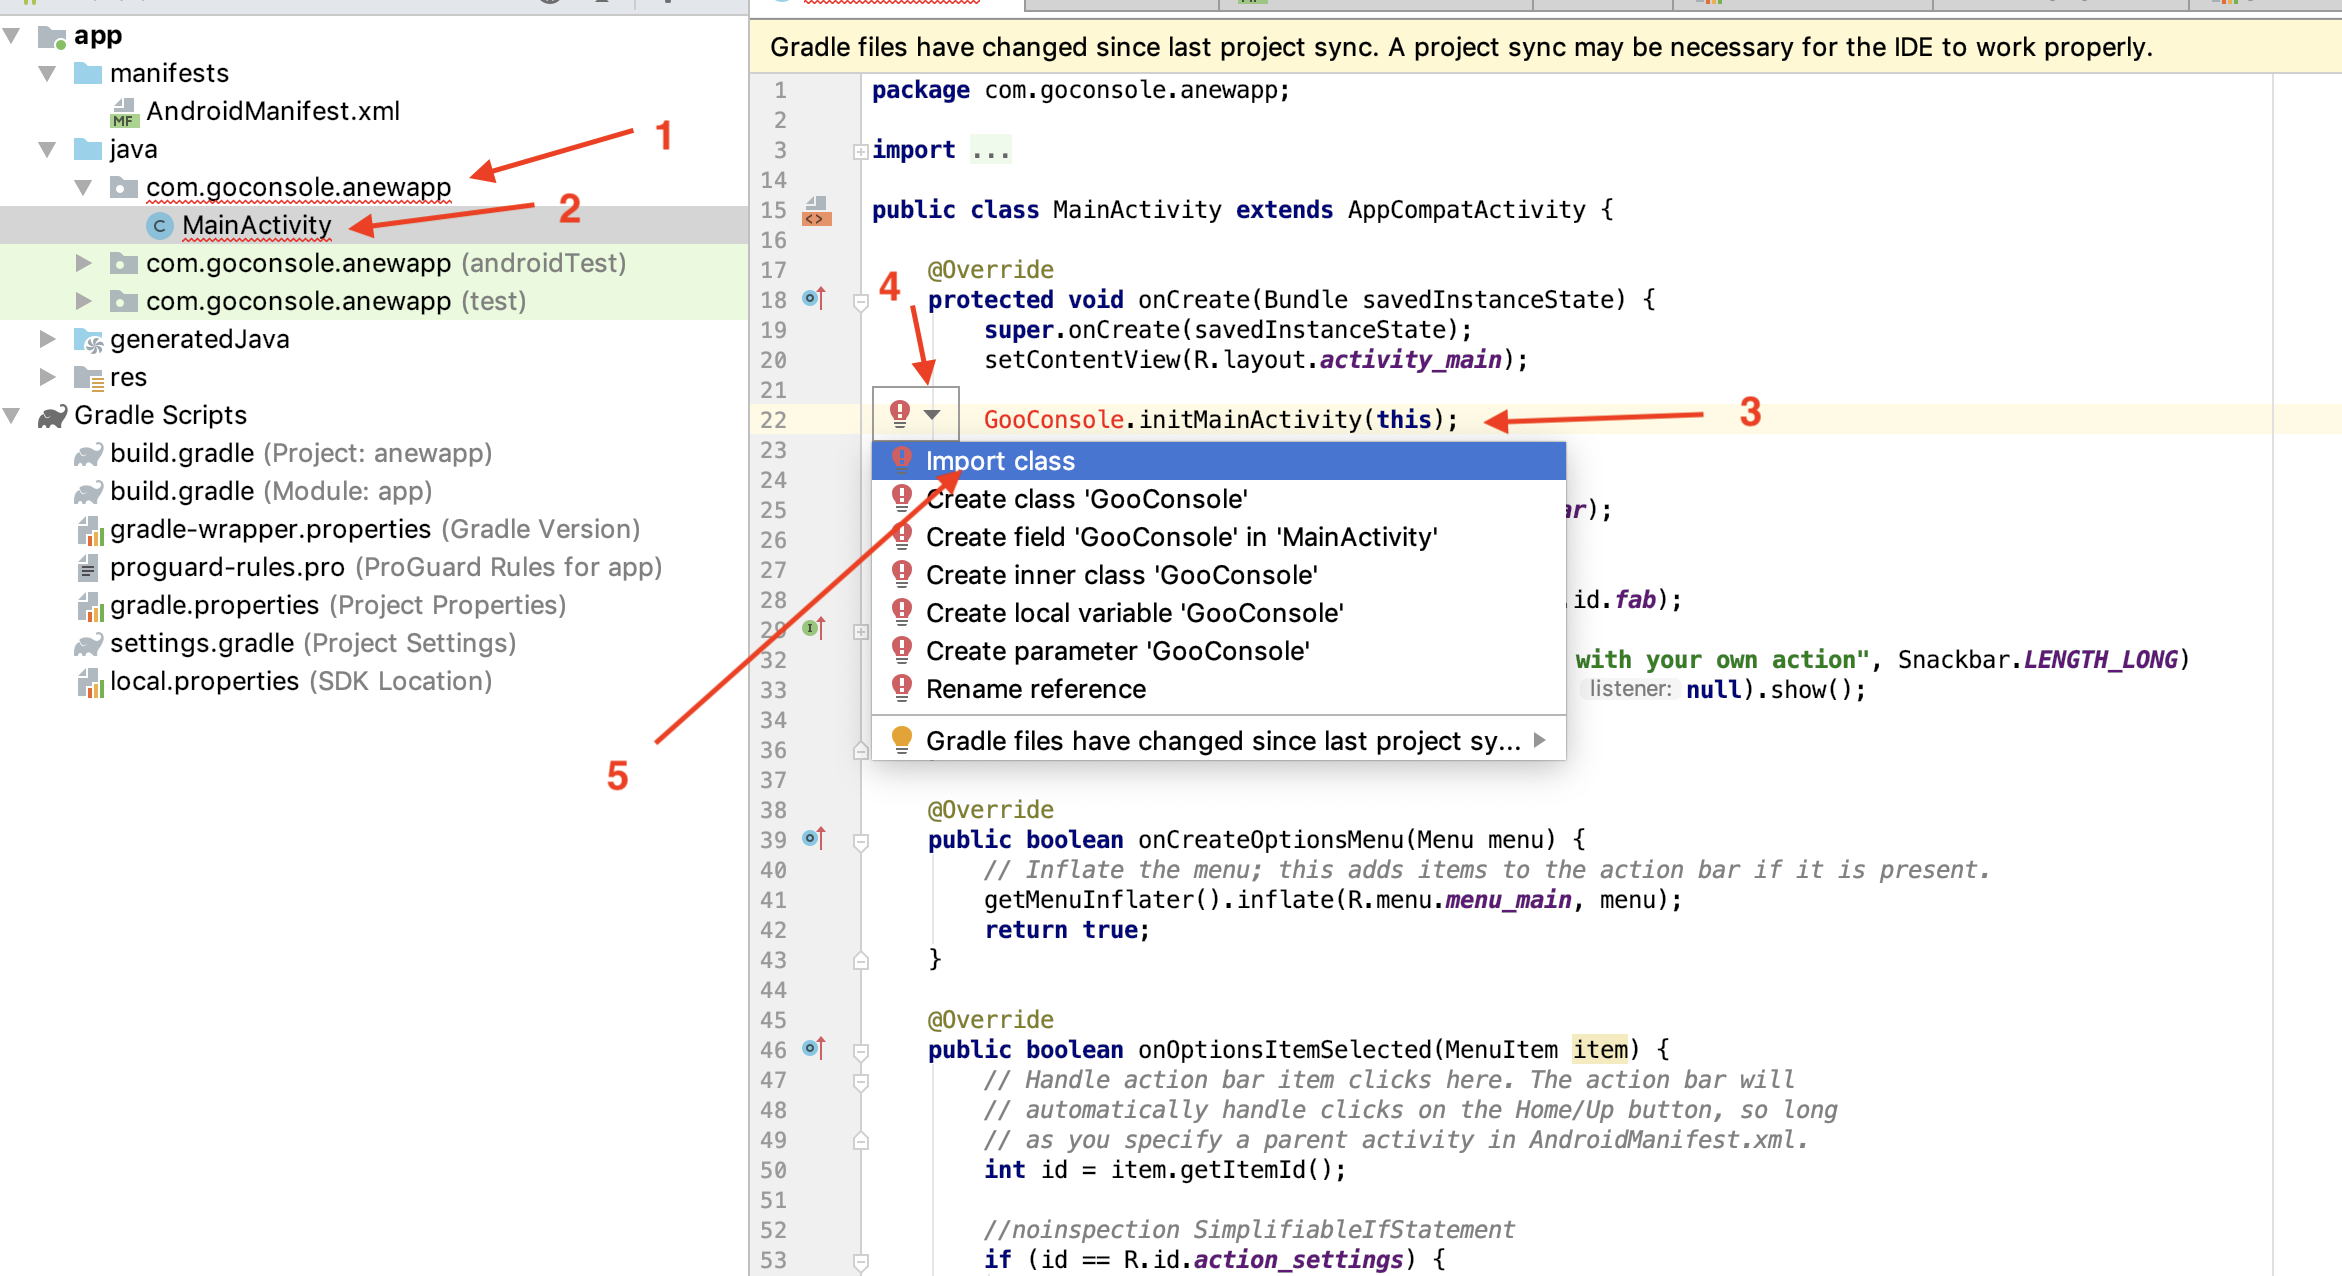Click implements gutter icon on line 29
This screenshot has height=1276, width=2342.
coord(814,629)
